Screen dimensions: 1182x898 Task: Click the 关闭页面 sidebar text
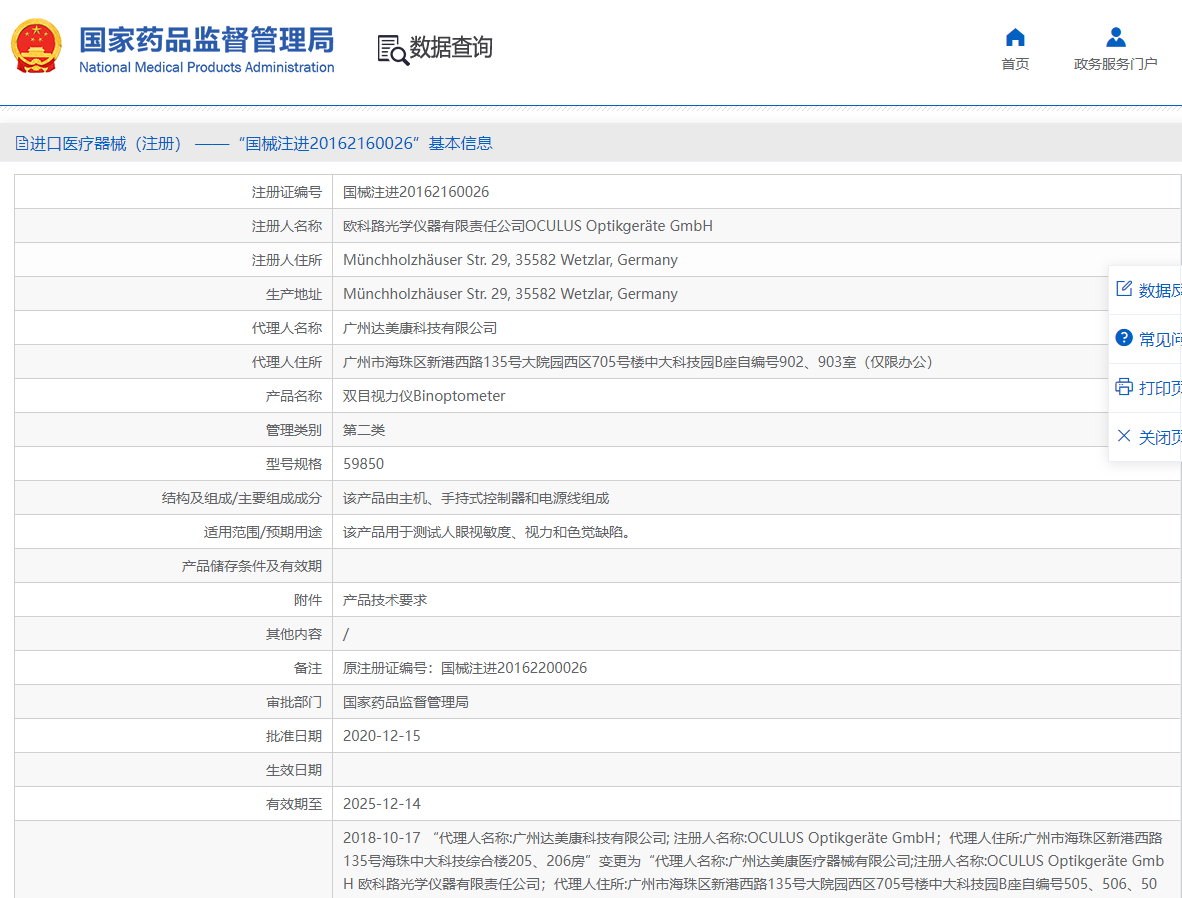pos(1159,437)
